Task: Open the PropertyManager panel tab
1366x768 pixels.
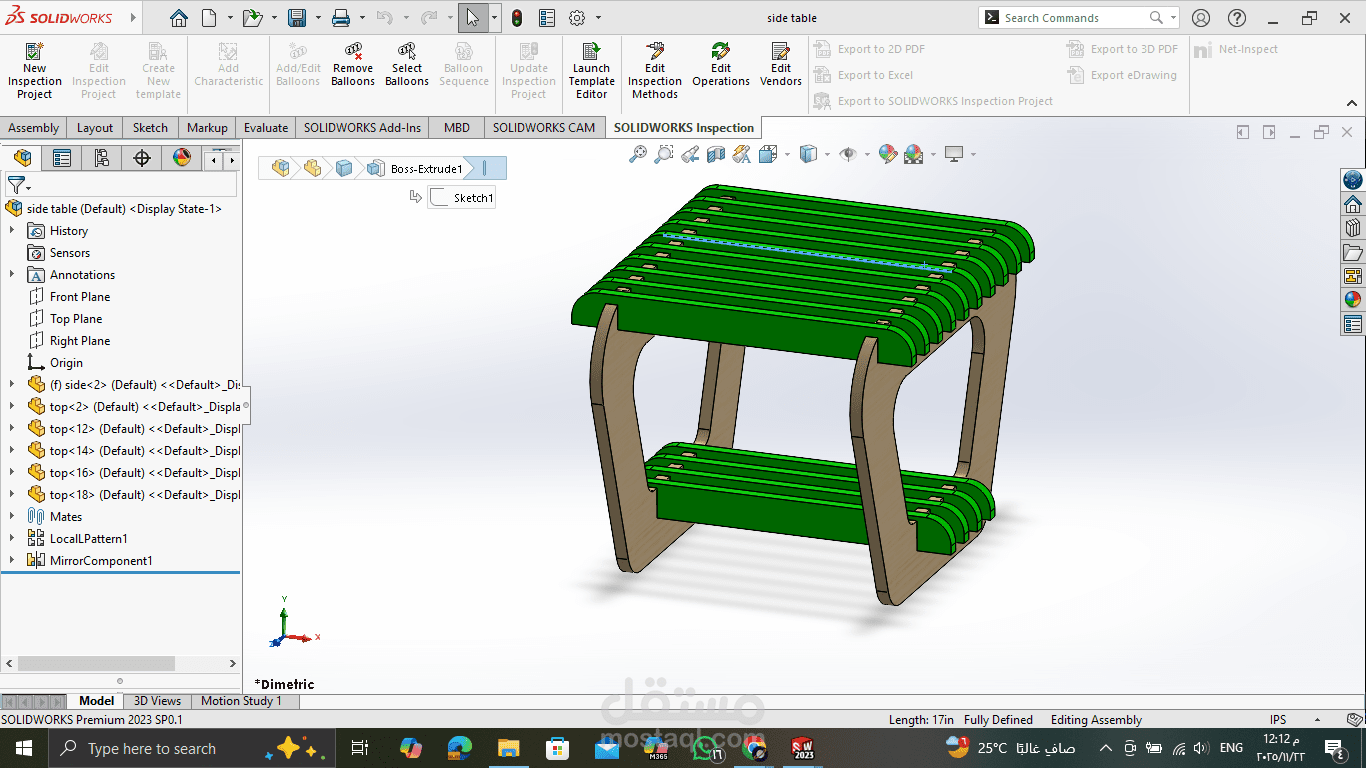Action: [62, 158]
